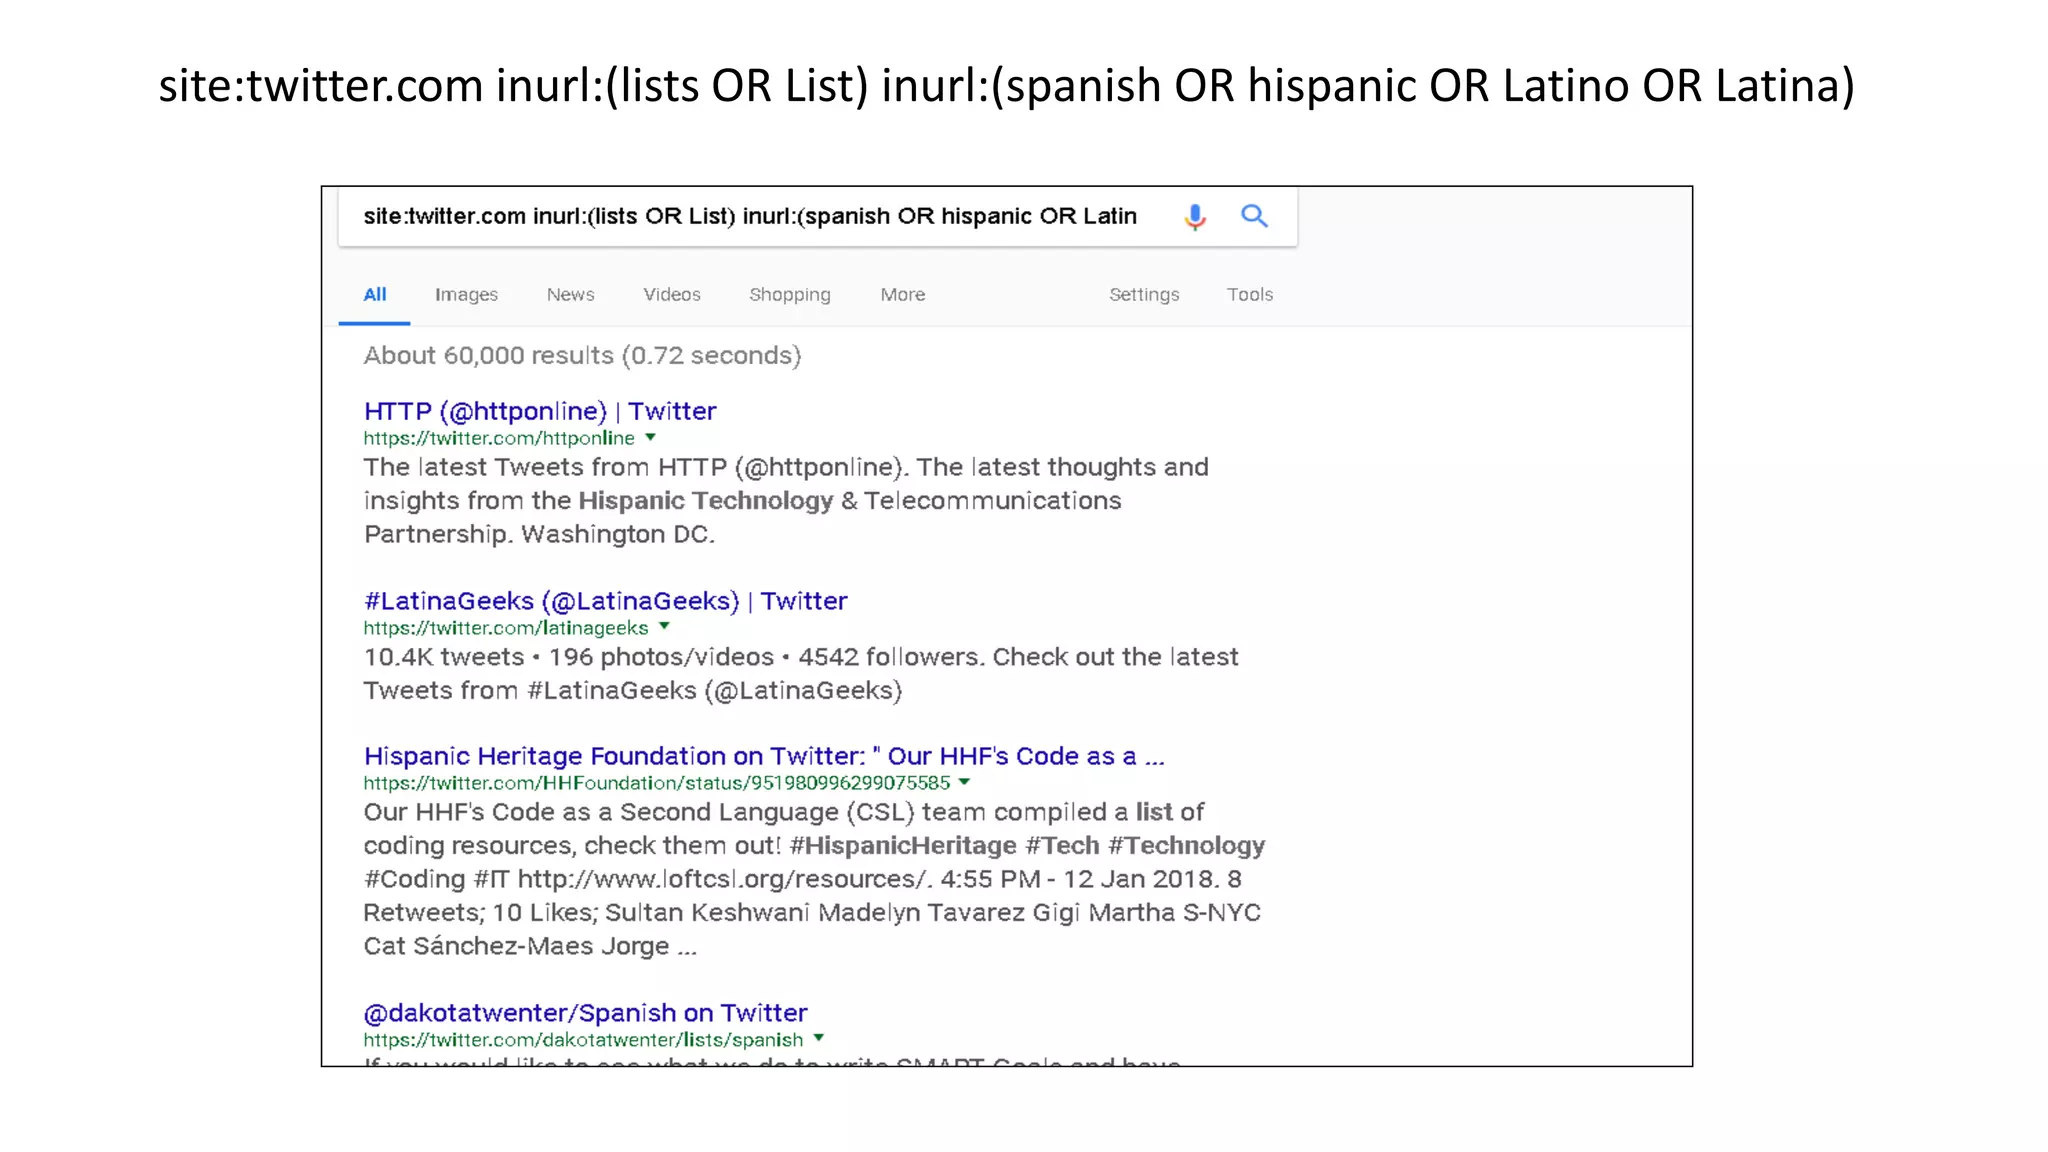Image resolution: width=2048 pixels, height=1152 pixels.
Task: Click the https://twitter.com/latinageeks green URL
Action: pyautogui.click(x=506, y=628)
